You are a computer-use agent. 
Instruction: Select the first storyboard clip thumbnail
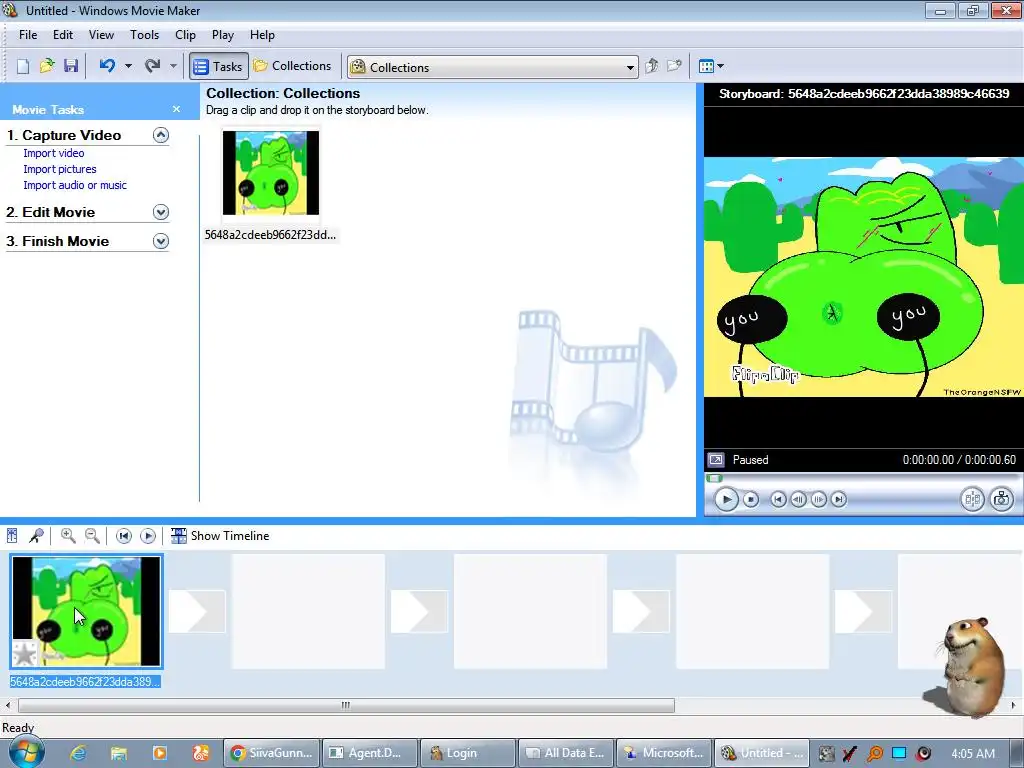tap(86, 611)
